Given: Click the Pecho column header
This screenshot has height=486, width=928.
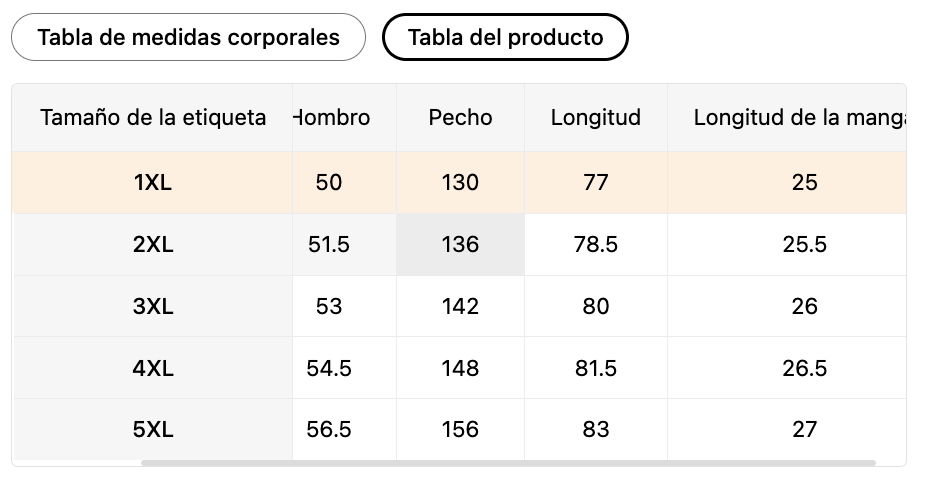Looking at the screenshot, I should point(460,117).
